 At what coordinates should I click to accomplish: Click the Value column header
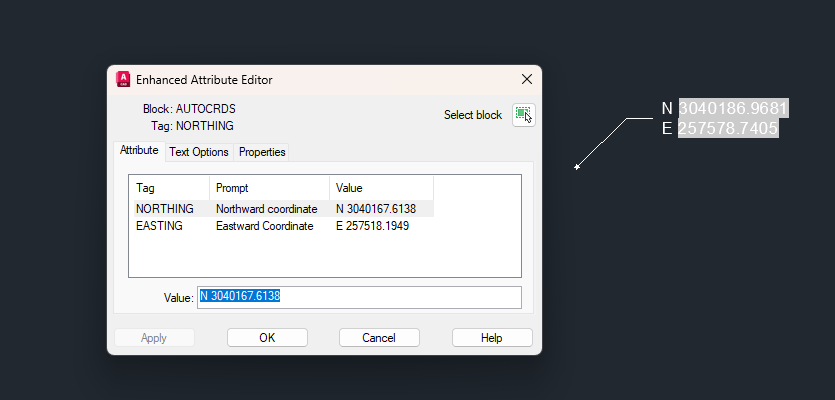pos(381,188)
